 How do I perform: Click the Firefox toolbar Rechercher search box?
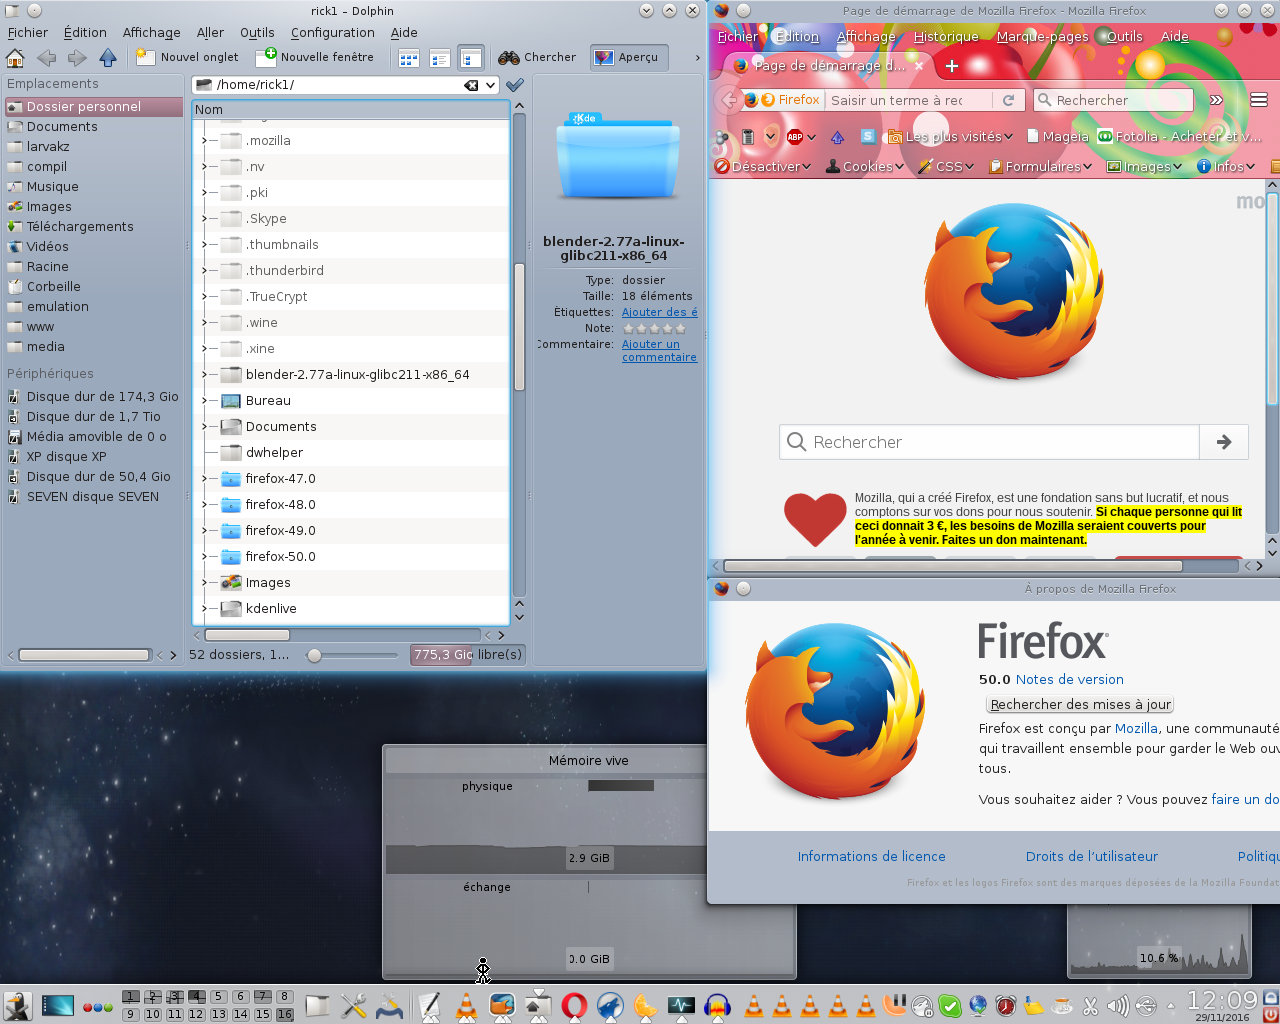point(1113,100)
